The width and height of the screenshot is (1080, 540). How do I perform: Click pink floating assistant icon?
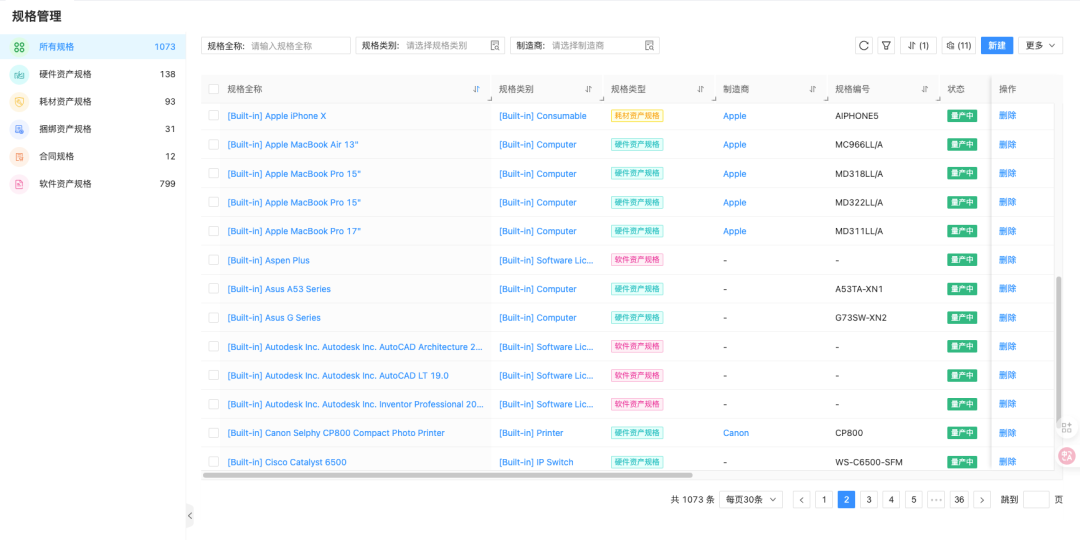coord(1067,455)
